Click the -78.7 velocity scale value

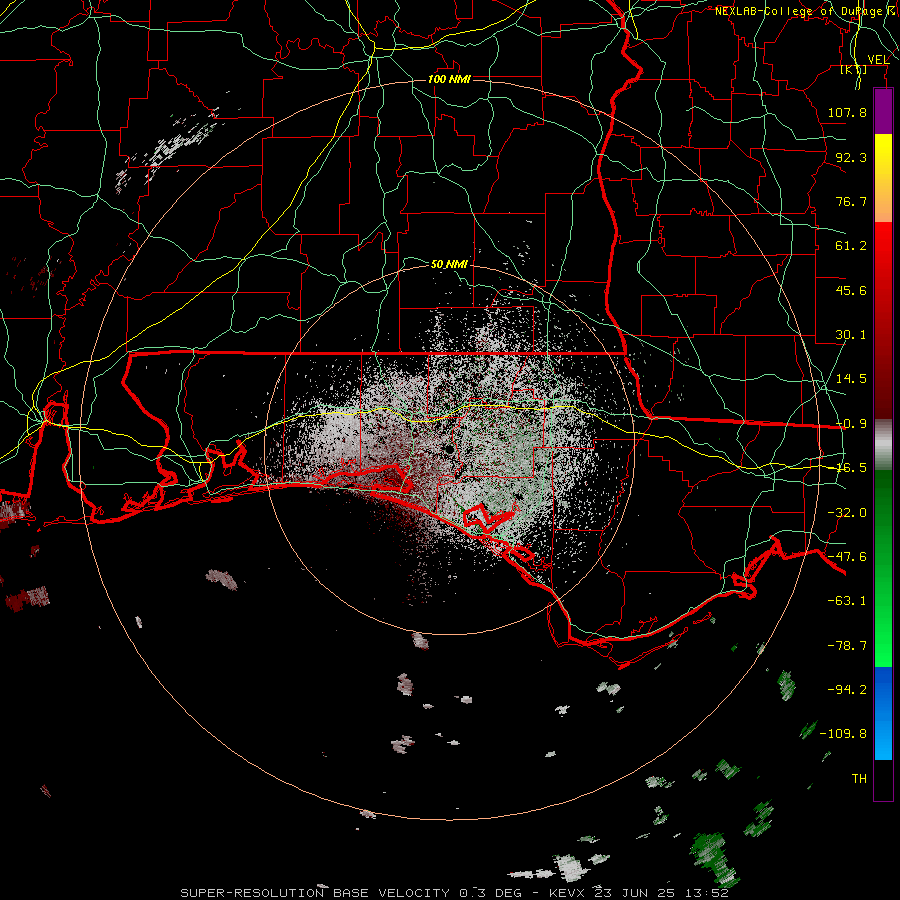click(847, 646)
